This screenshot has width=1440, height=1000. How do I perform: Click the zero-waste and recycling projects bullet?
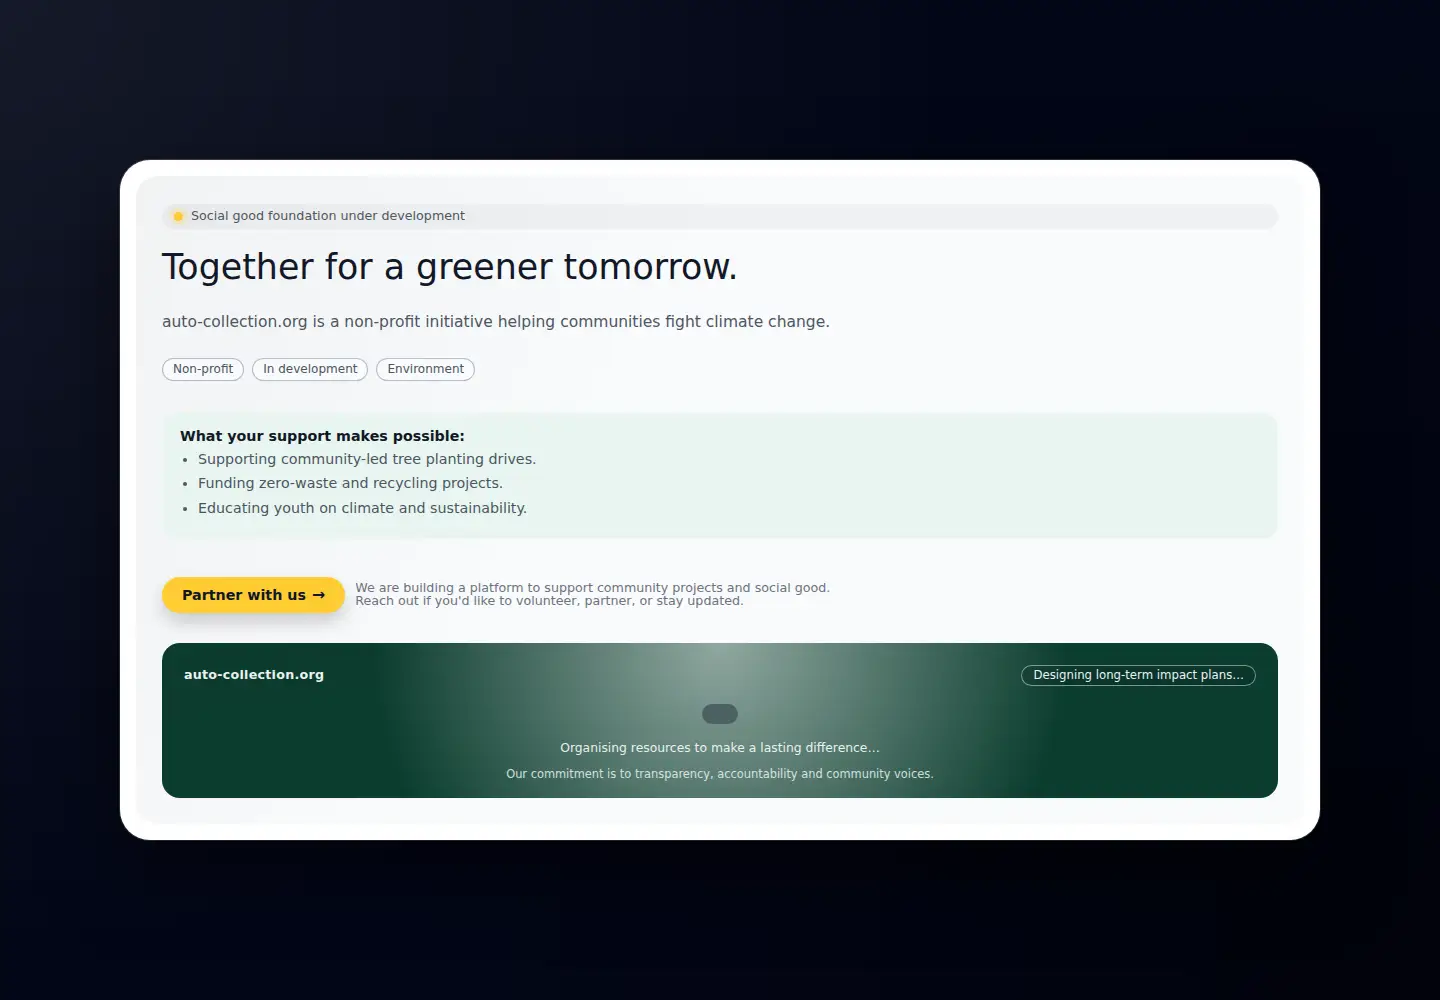[x=350, y=483]
